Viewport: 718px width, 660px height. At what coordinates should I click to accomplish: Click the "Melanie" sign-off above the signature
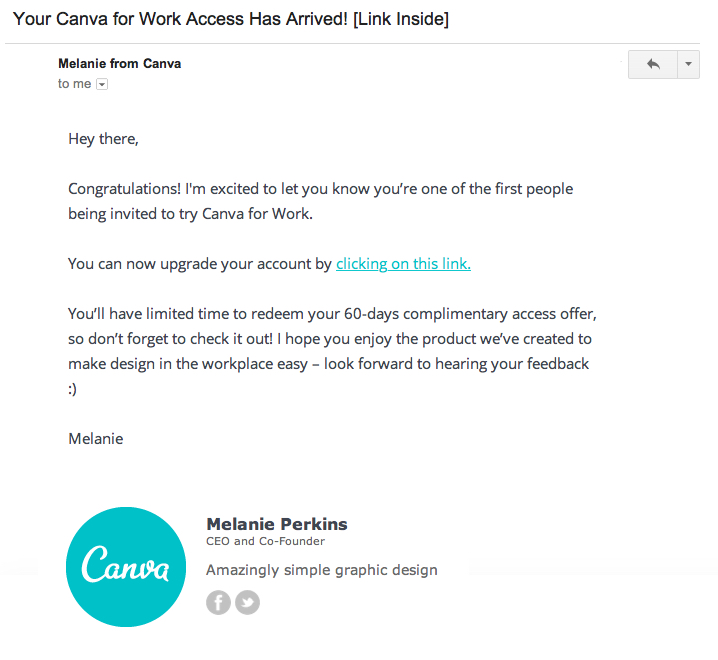point(96,438)
